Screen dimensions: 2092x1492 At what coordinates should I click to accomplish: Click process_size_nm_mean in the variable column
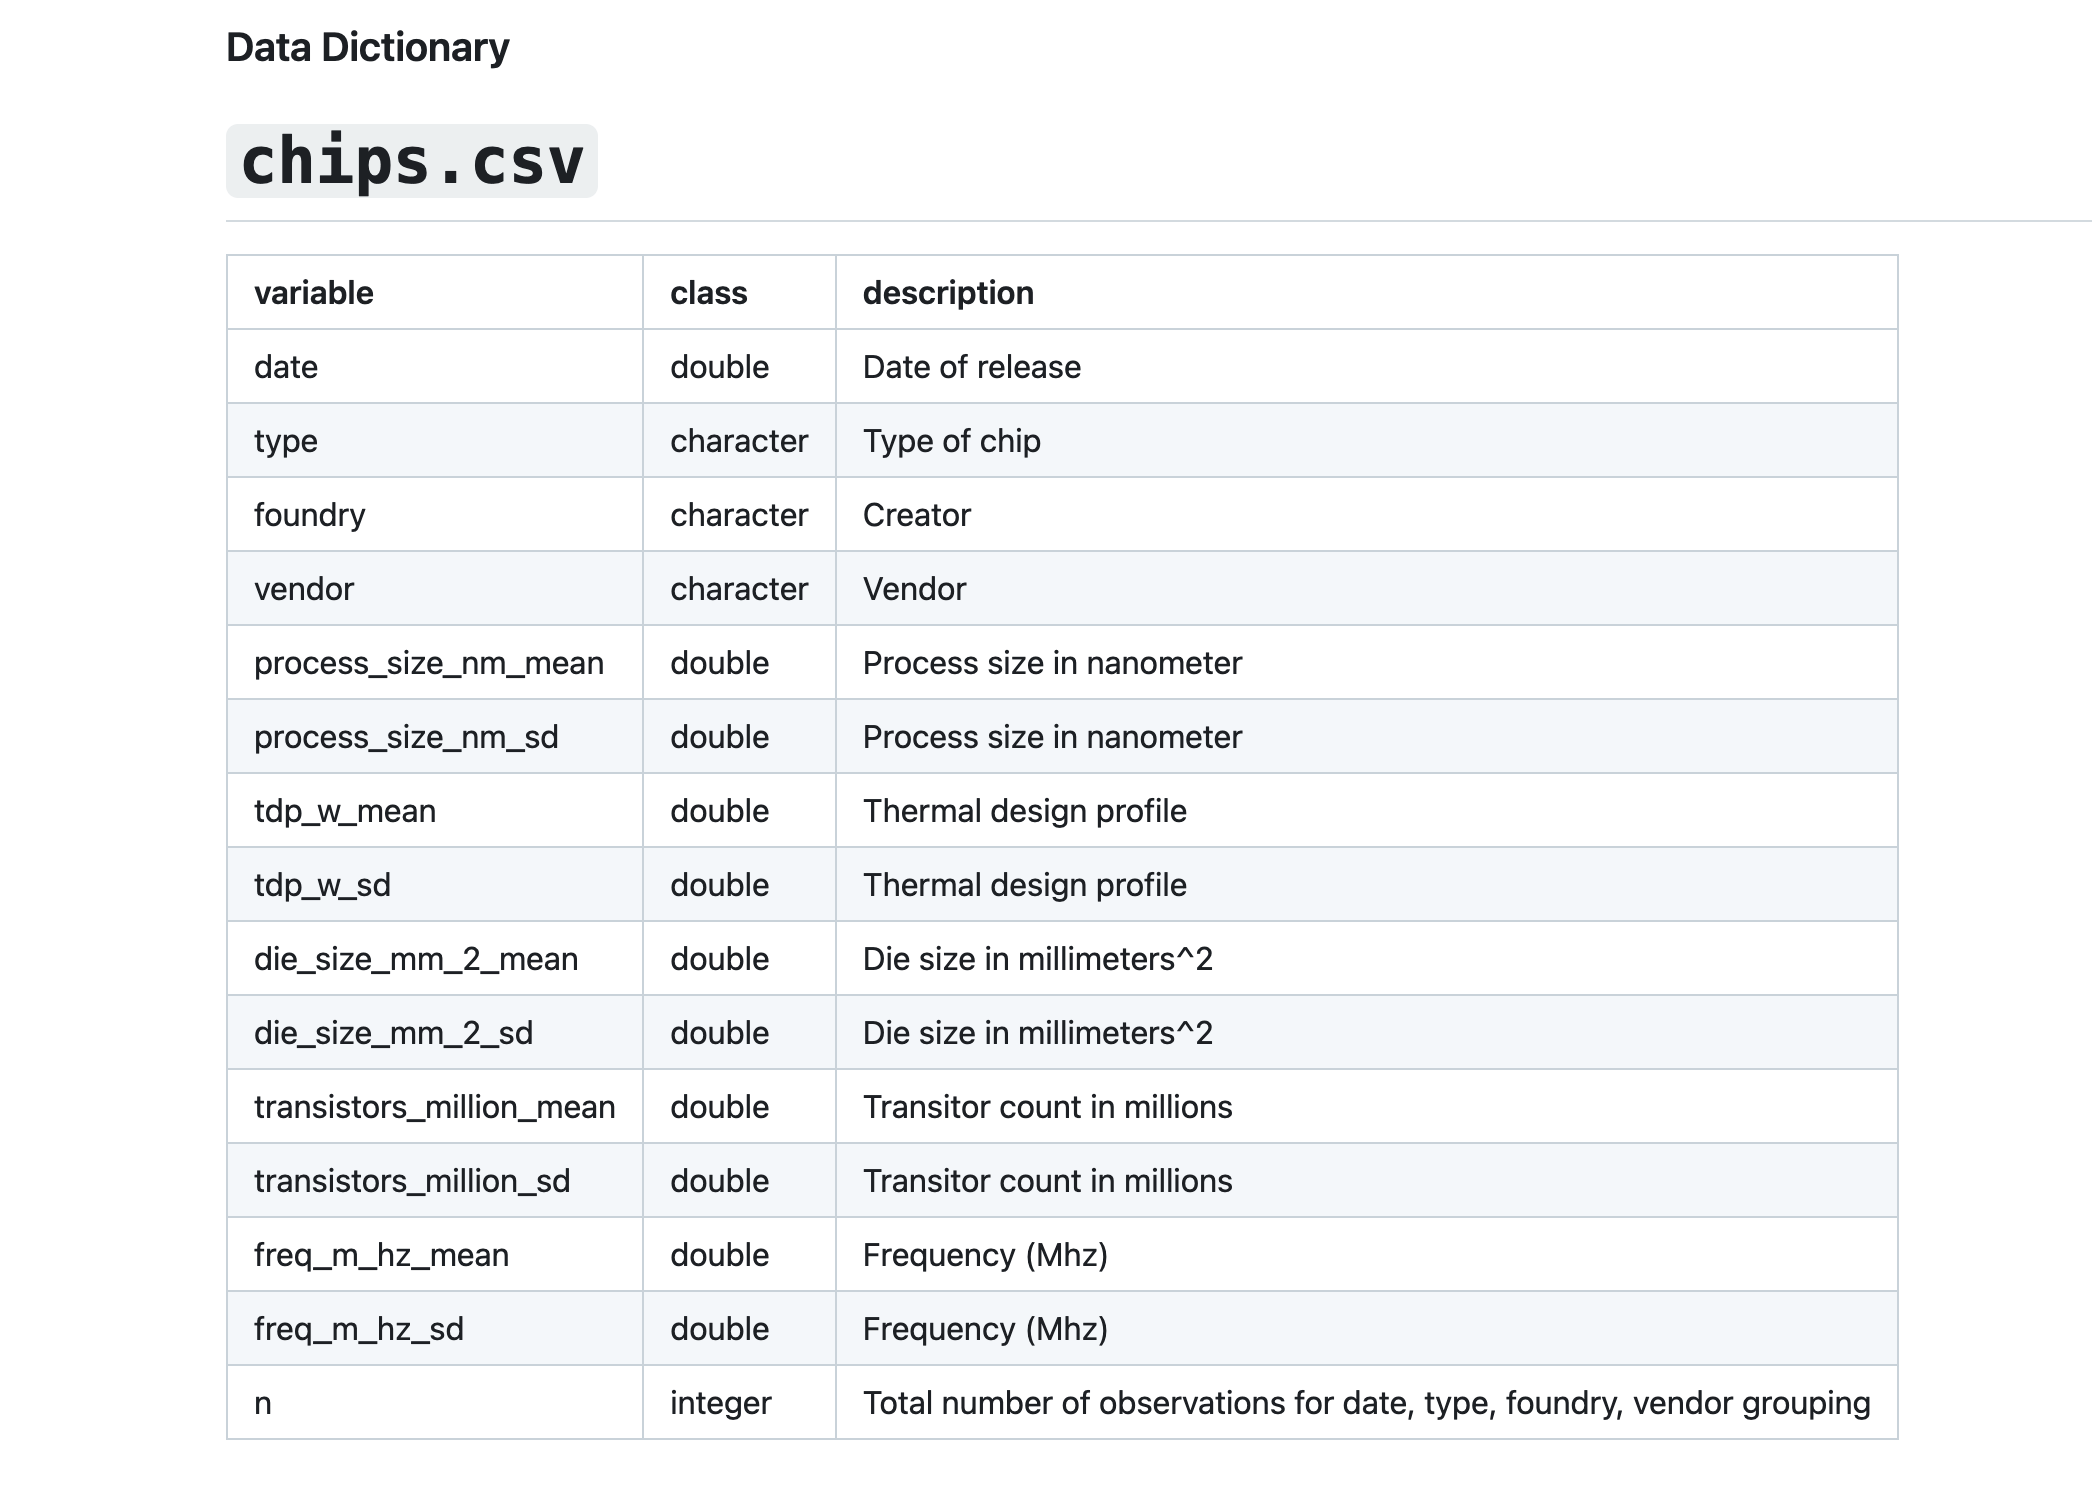pyautogui.click(x=428, y=663)
